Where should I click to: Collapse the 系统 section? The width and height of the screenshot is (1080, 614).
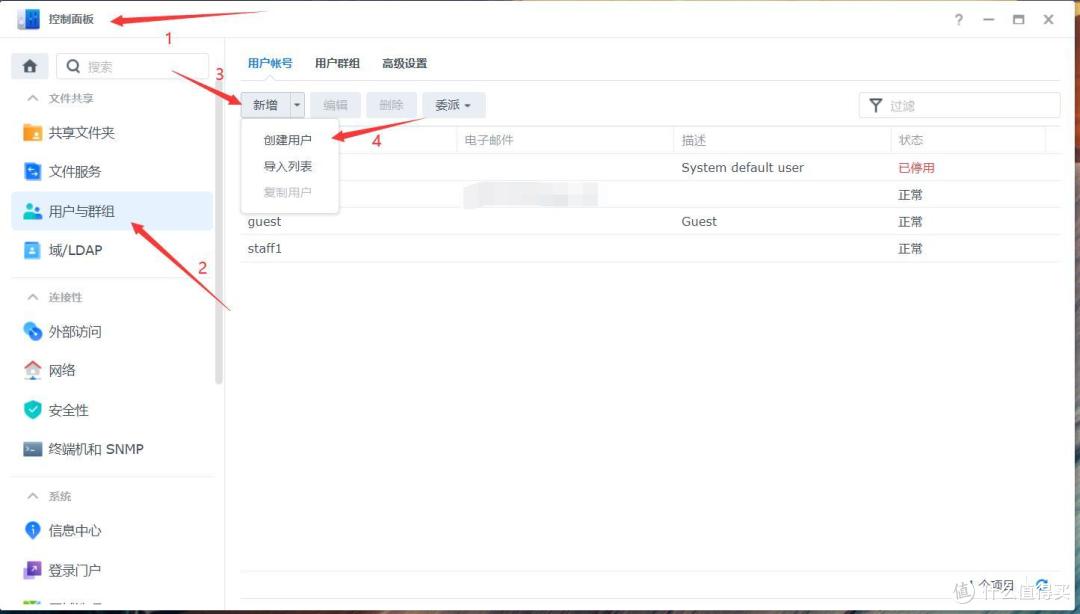pyautogui.click(x=32, y=496)
